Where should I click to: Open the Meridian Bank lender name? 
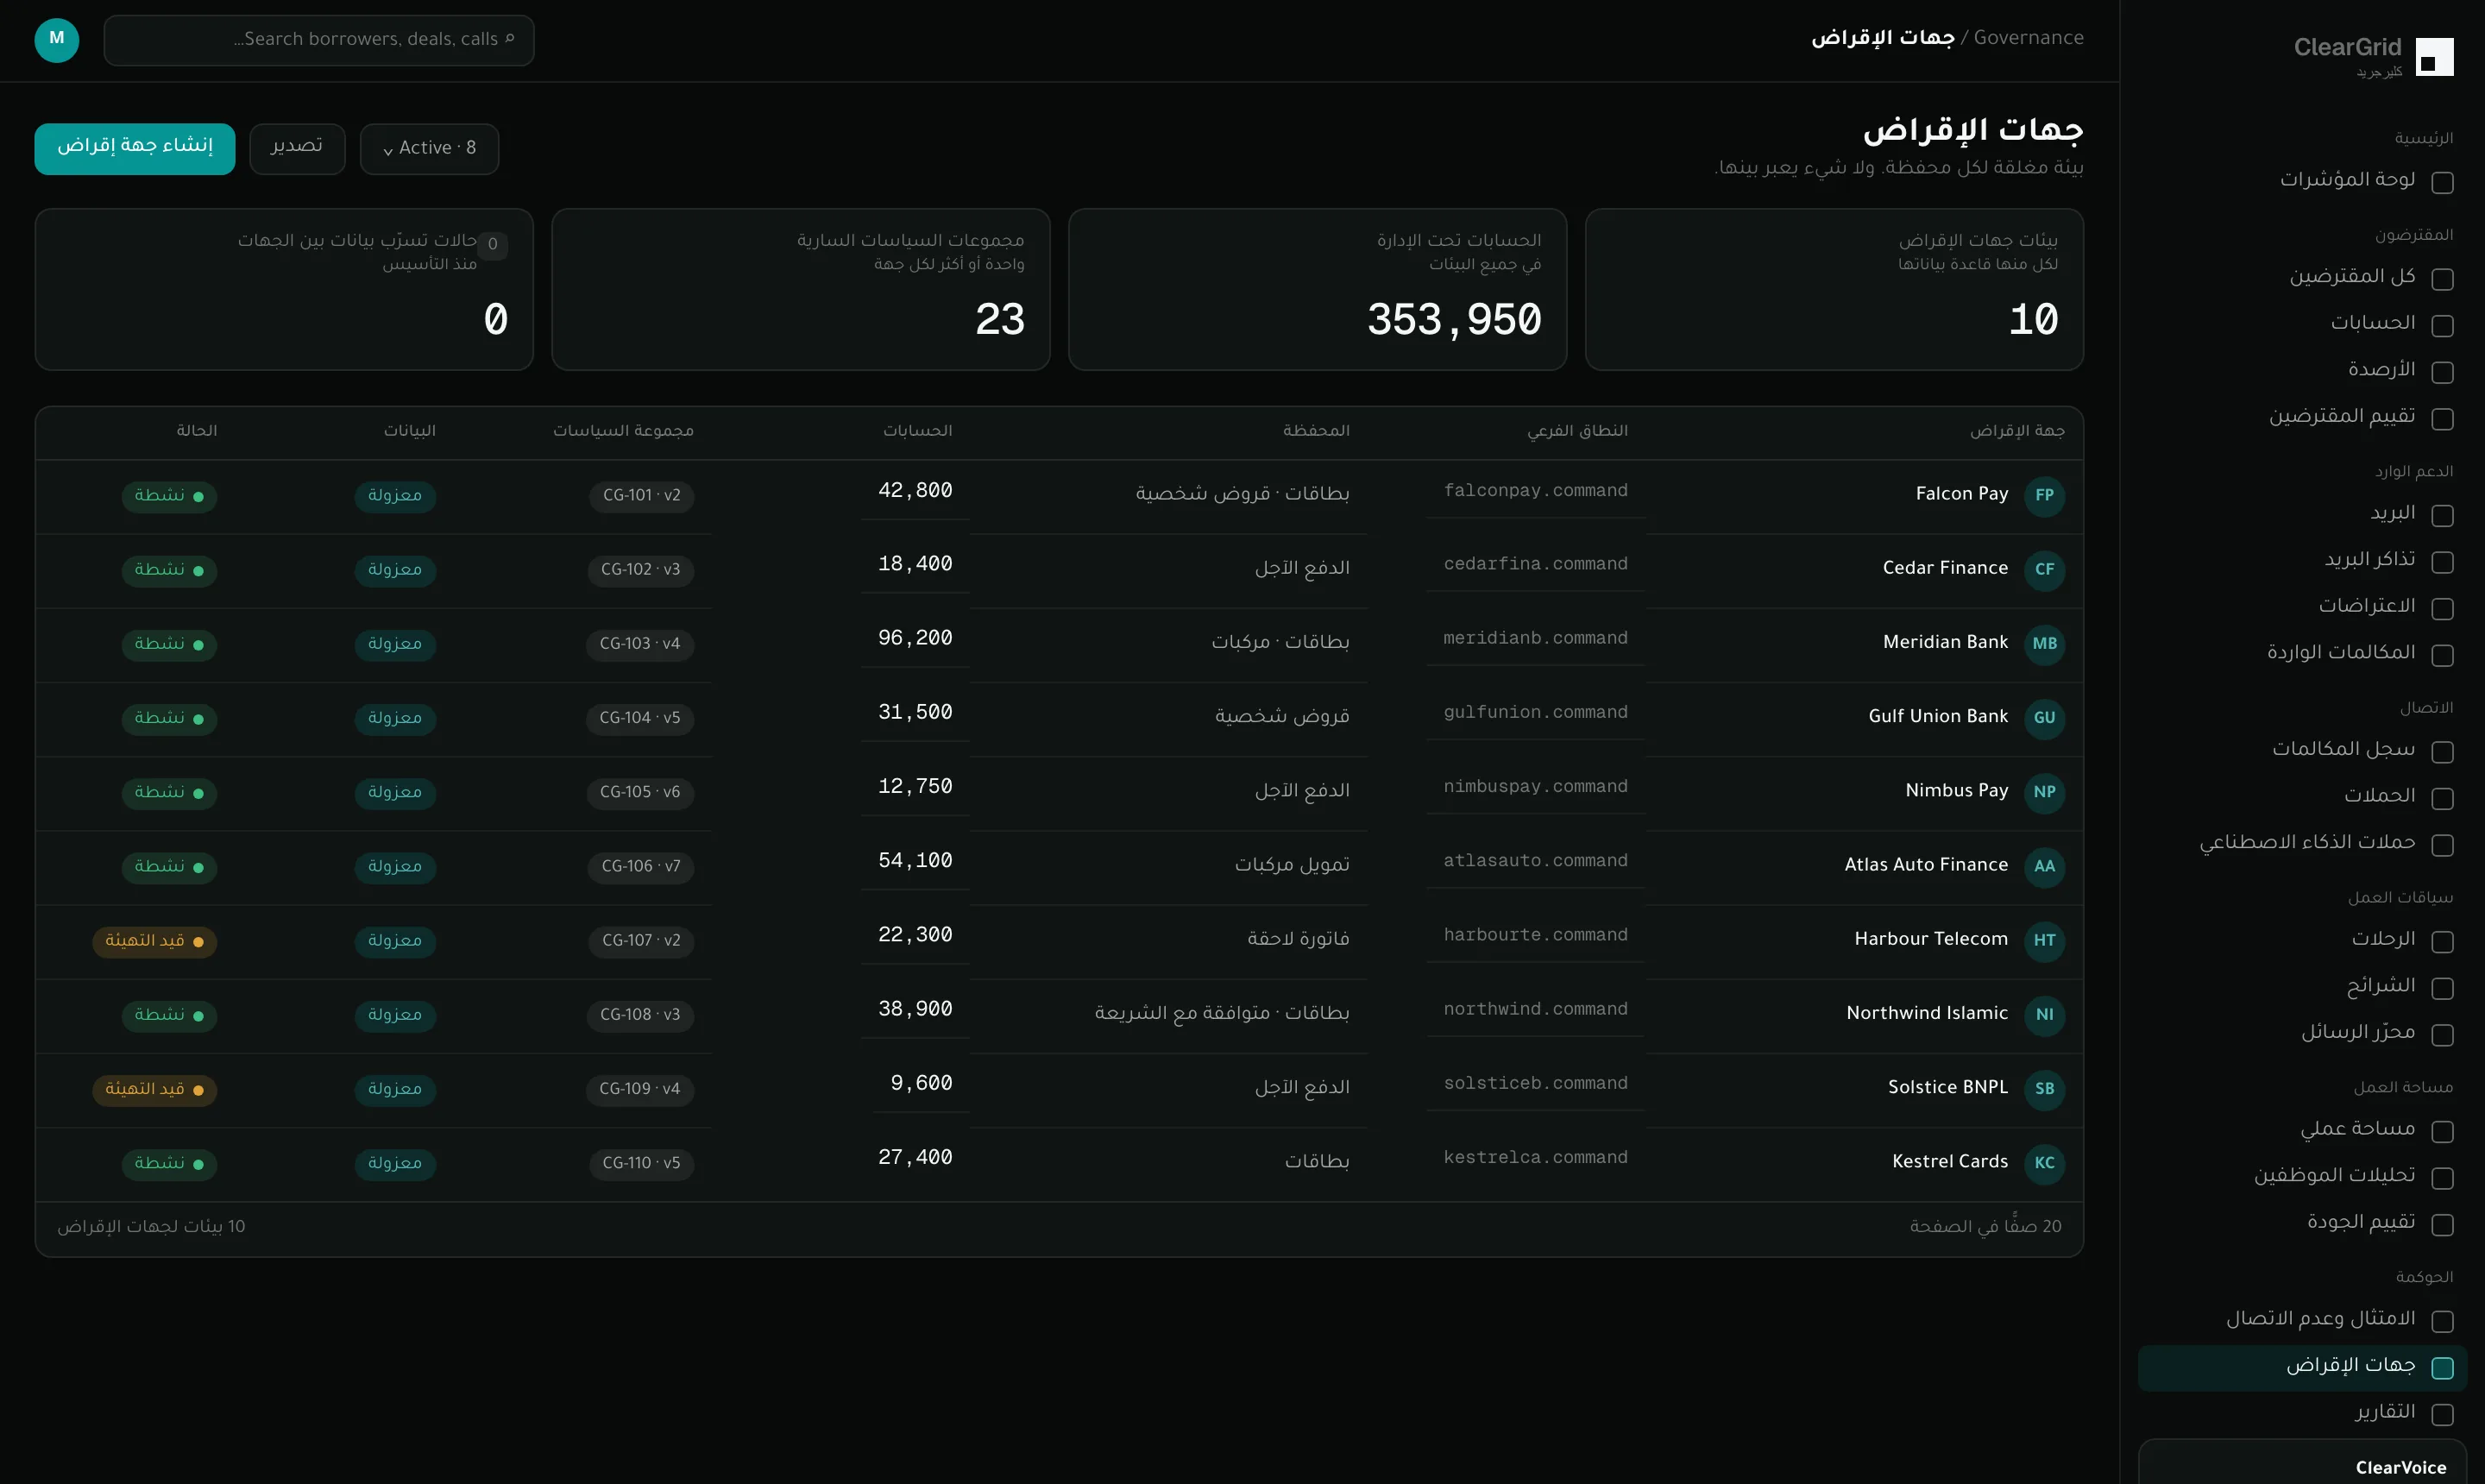(1945, 642)
